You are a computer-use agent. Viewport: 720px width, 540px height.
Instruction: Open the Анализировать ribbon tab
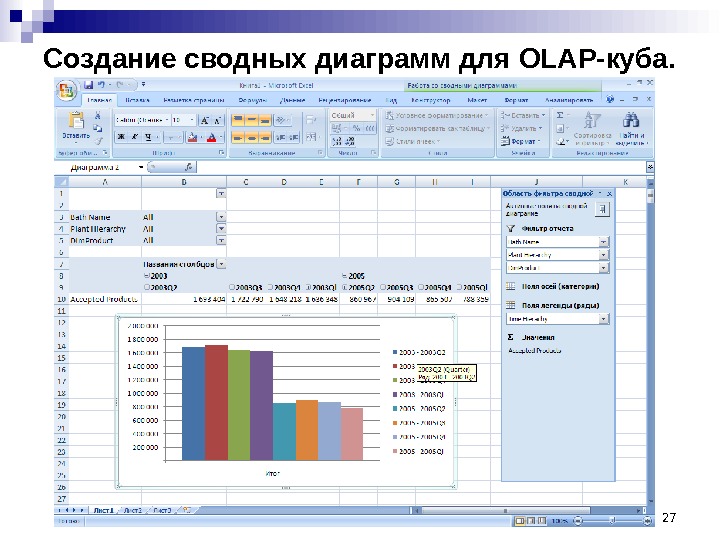[x=569, y=100]
